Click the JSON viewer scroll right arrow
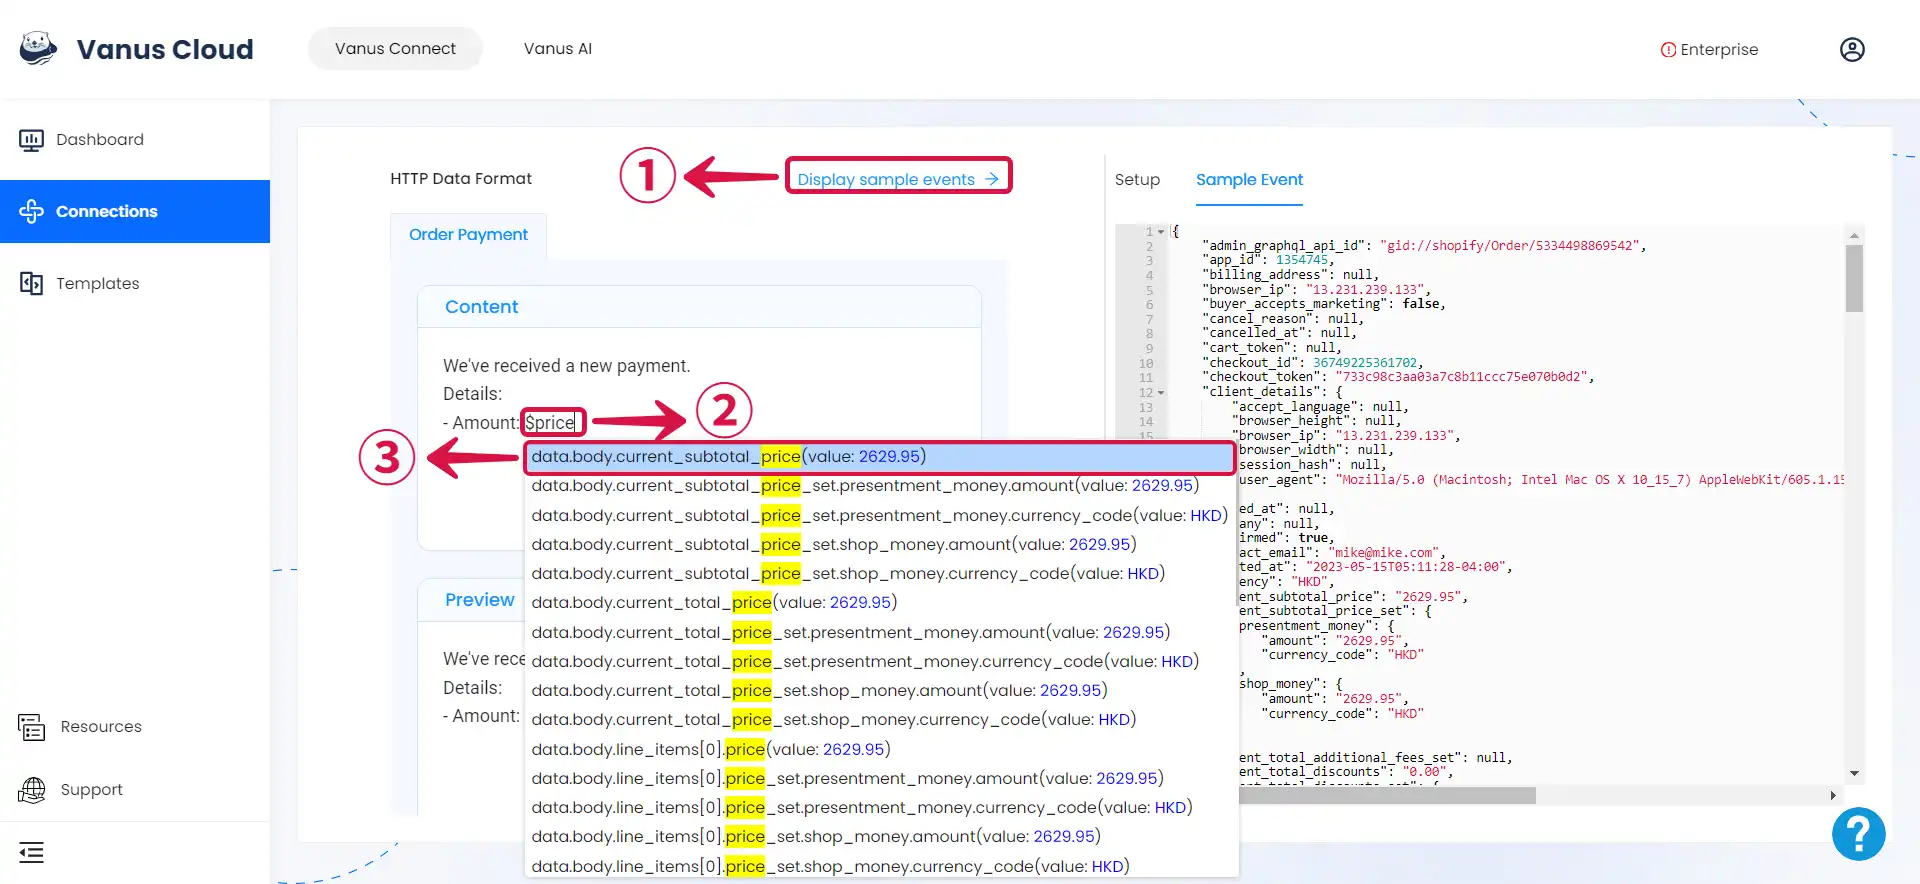The image size is (1920, 884). click(x=1833, y=796)
